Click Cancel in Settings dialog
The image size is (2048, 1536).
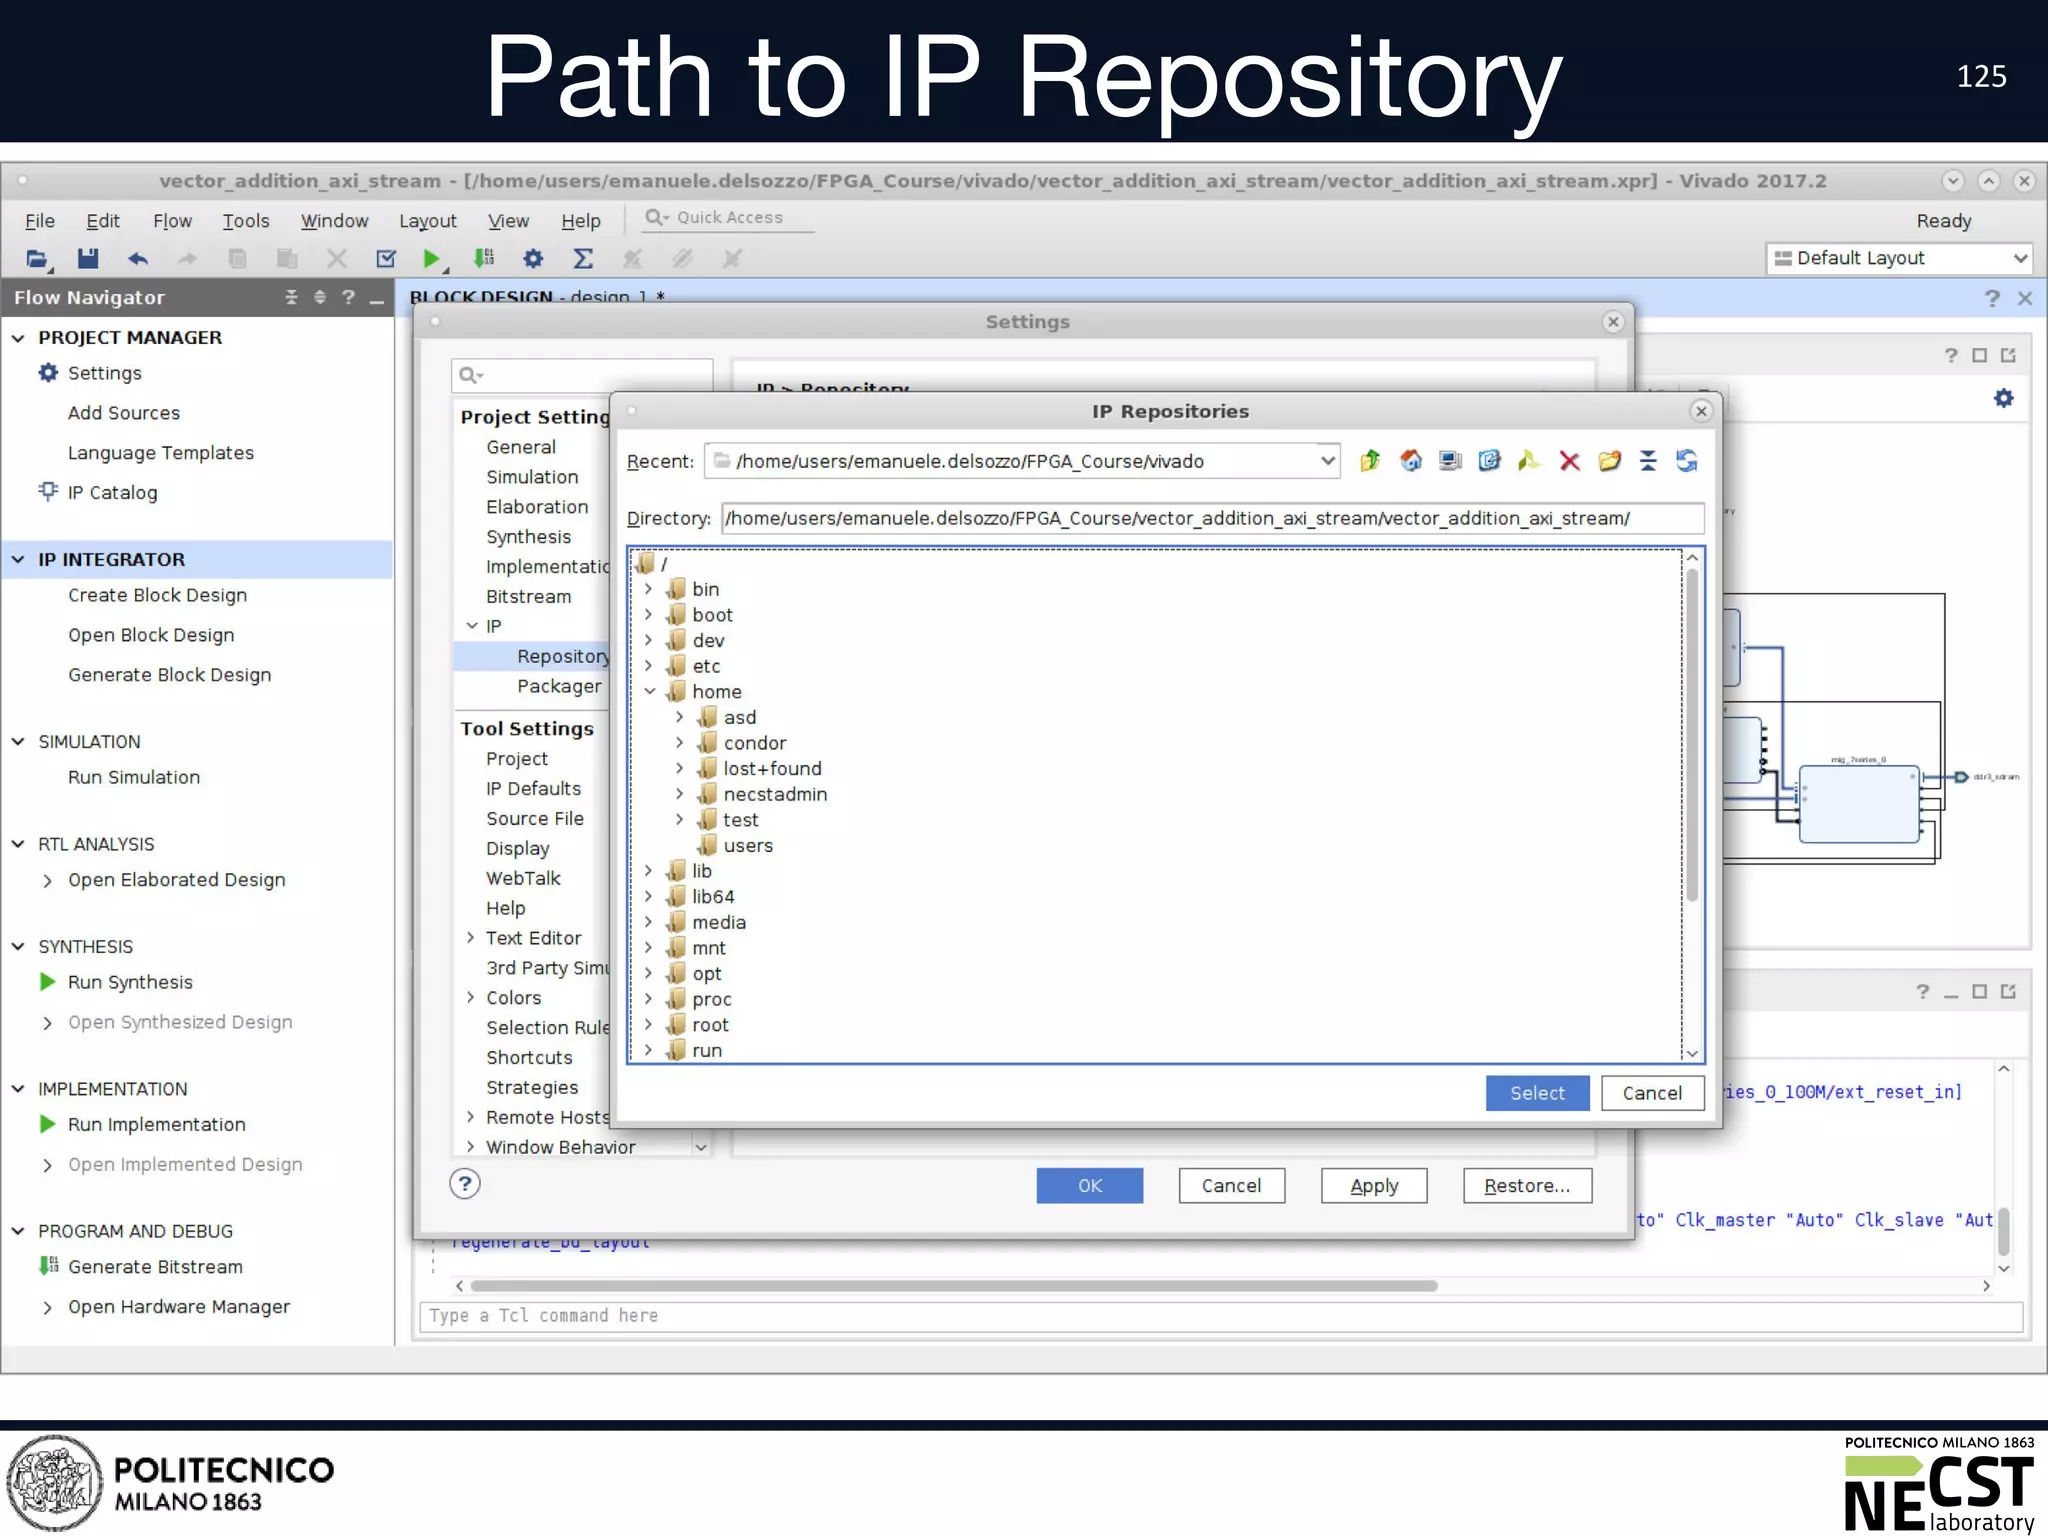[1231, 1185]
